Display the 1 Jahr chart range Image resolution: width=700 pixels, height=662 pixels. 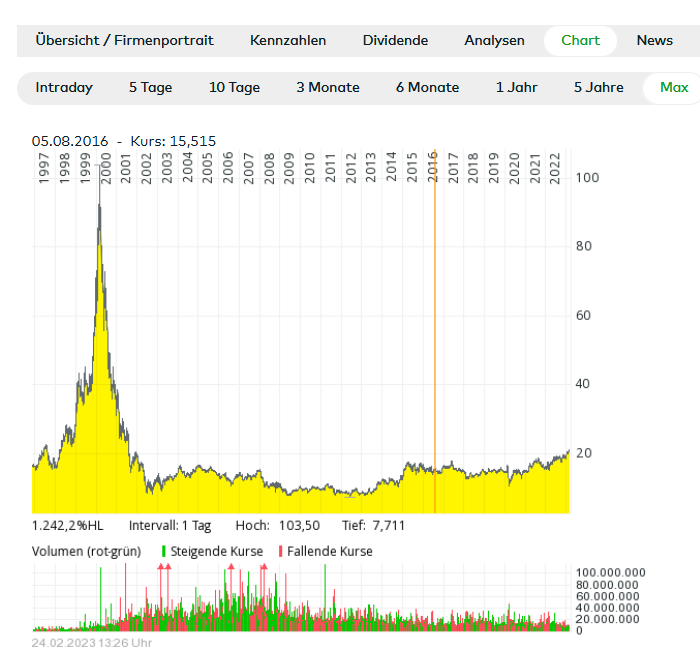516,88
